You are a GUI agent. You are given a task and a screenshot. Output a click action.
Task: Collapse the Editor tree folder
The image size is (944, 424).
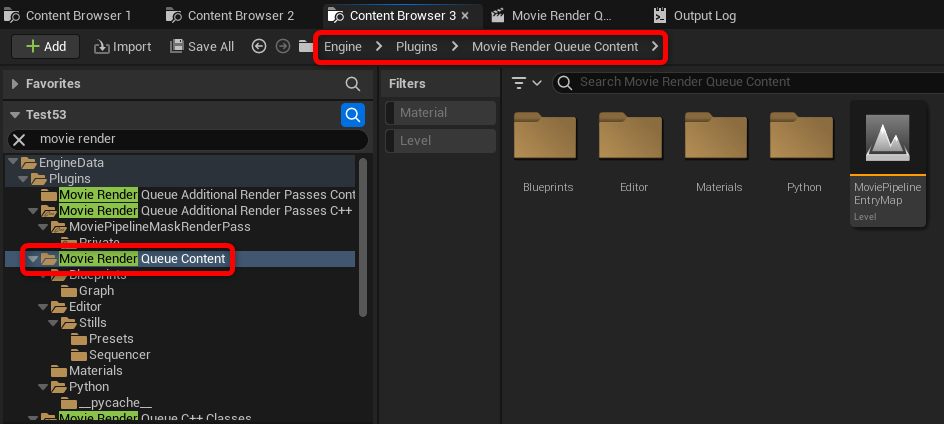click(44, 307)
